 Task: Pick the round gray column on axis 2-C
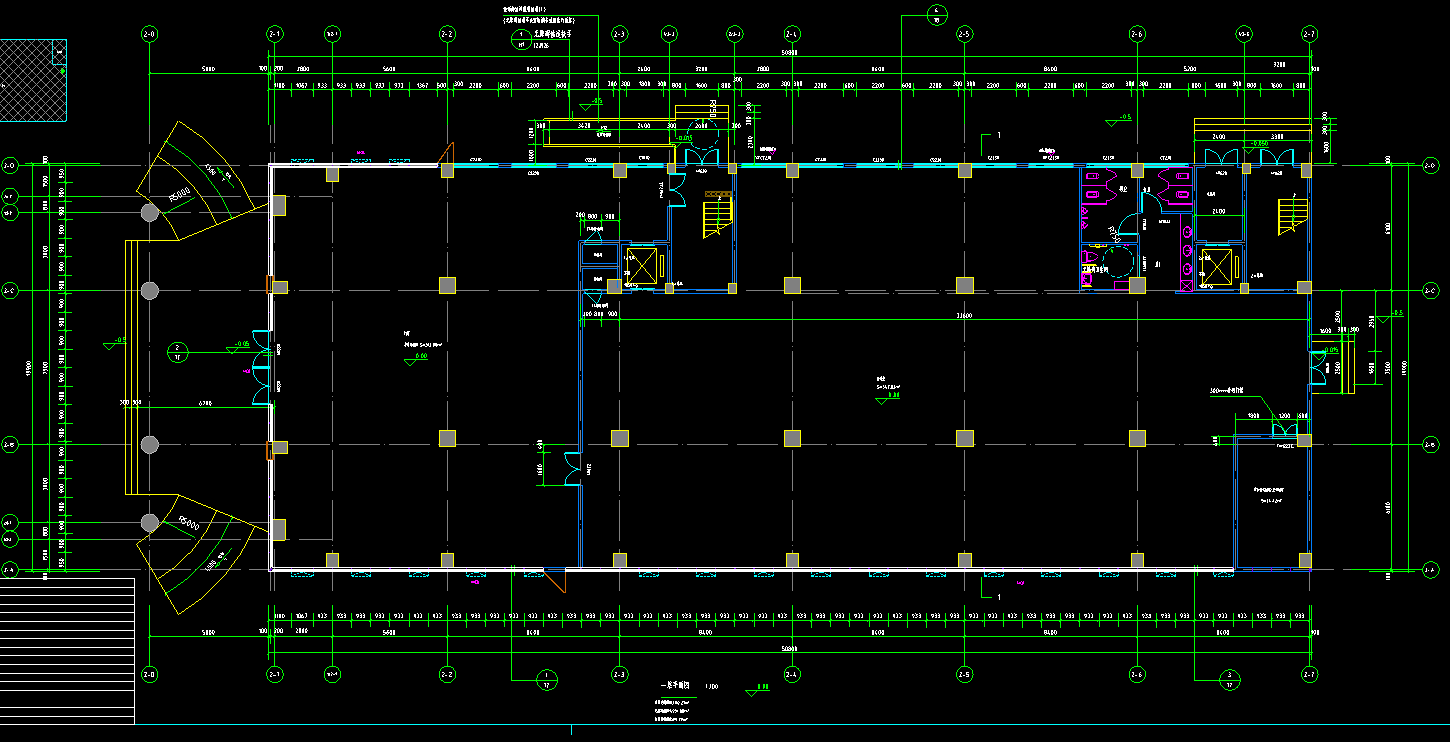149,291
